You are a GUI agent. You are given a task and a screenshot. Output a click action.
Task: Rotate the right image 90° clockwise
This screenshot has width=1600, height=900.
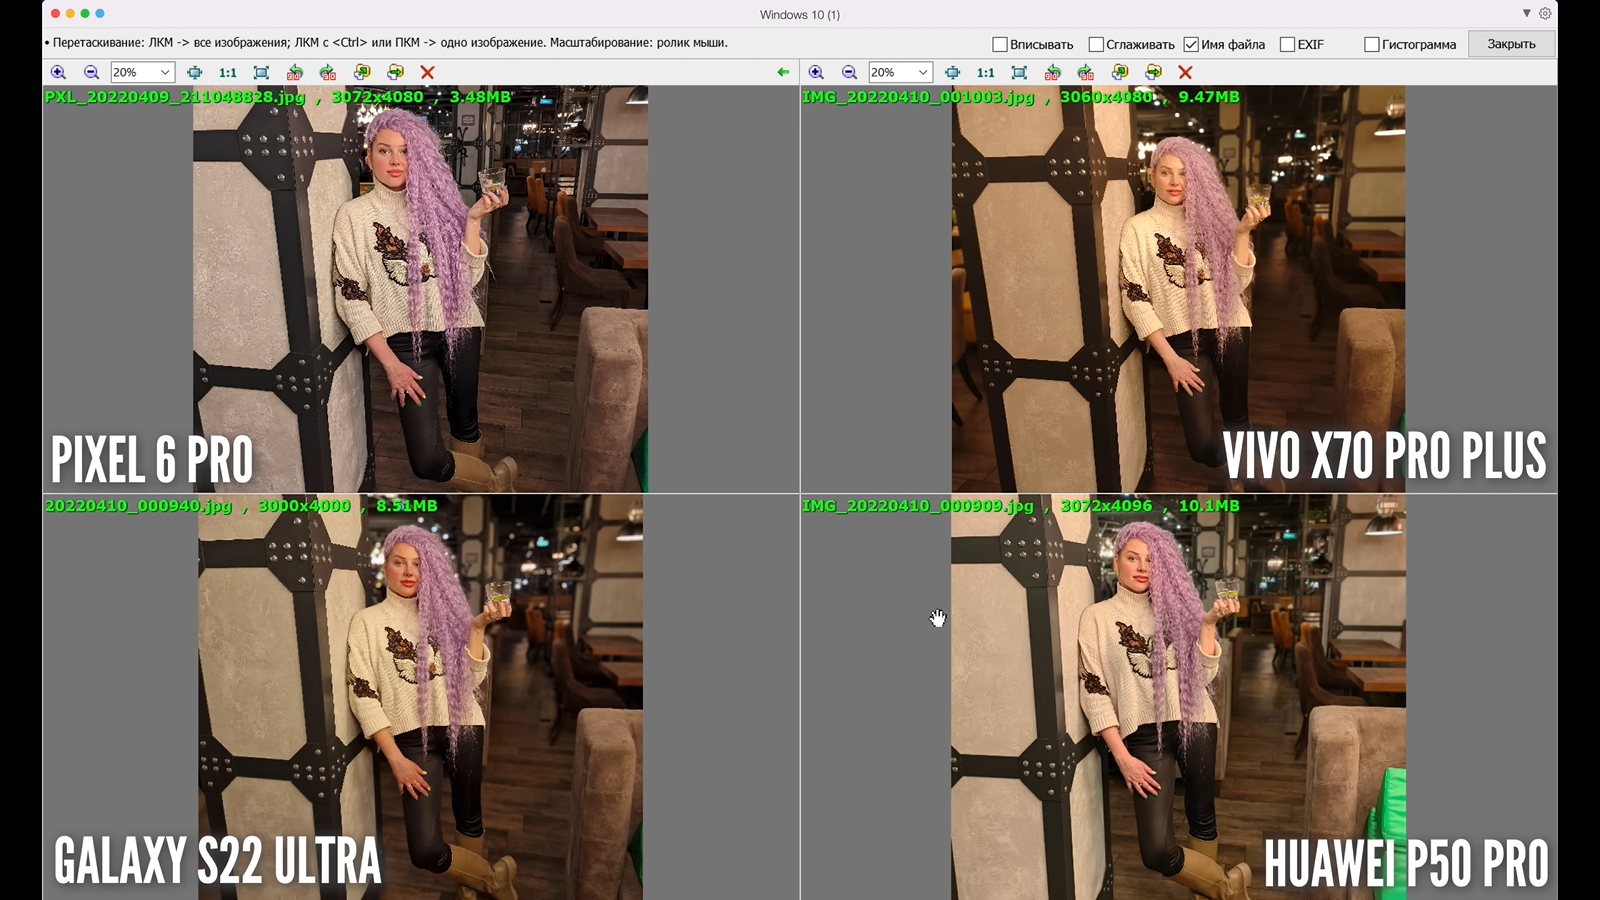[x=1086, y=72]
